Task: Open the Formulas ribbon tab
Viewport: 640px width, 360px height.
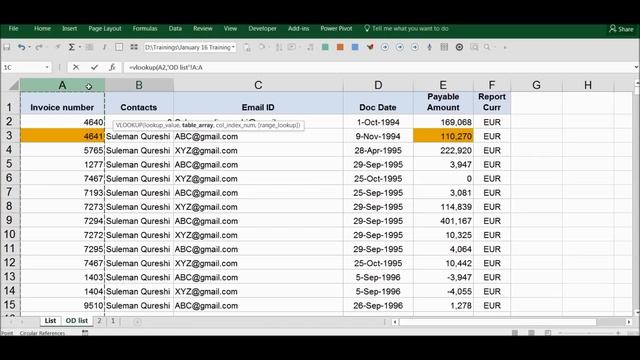Action: [145, 29]
